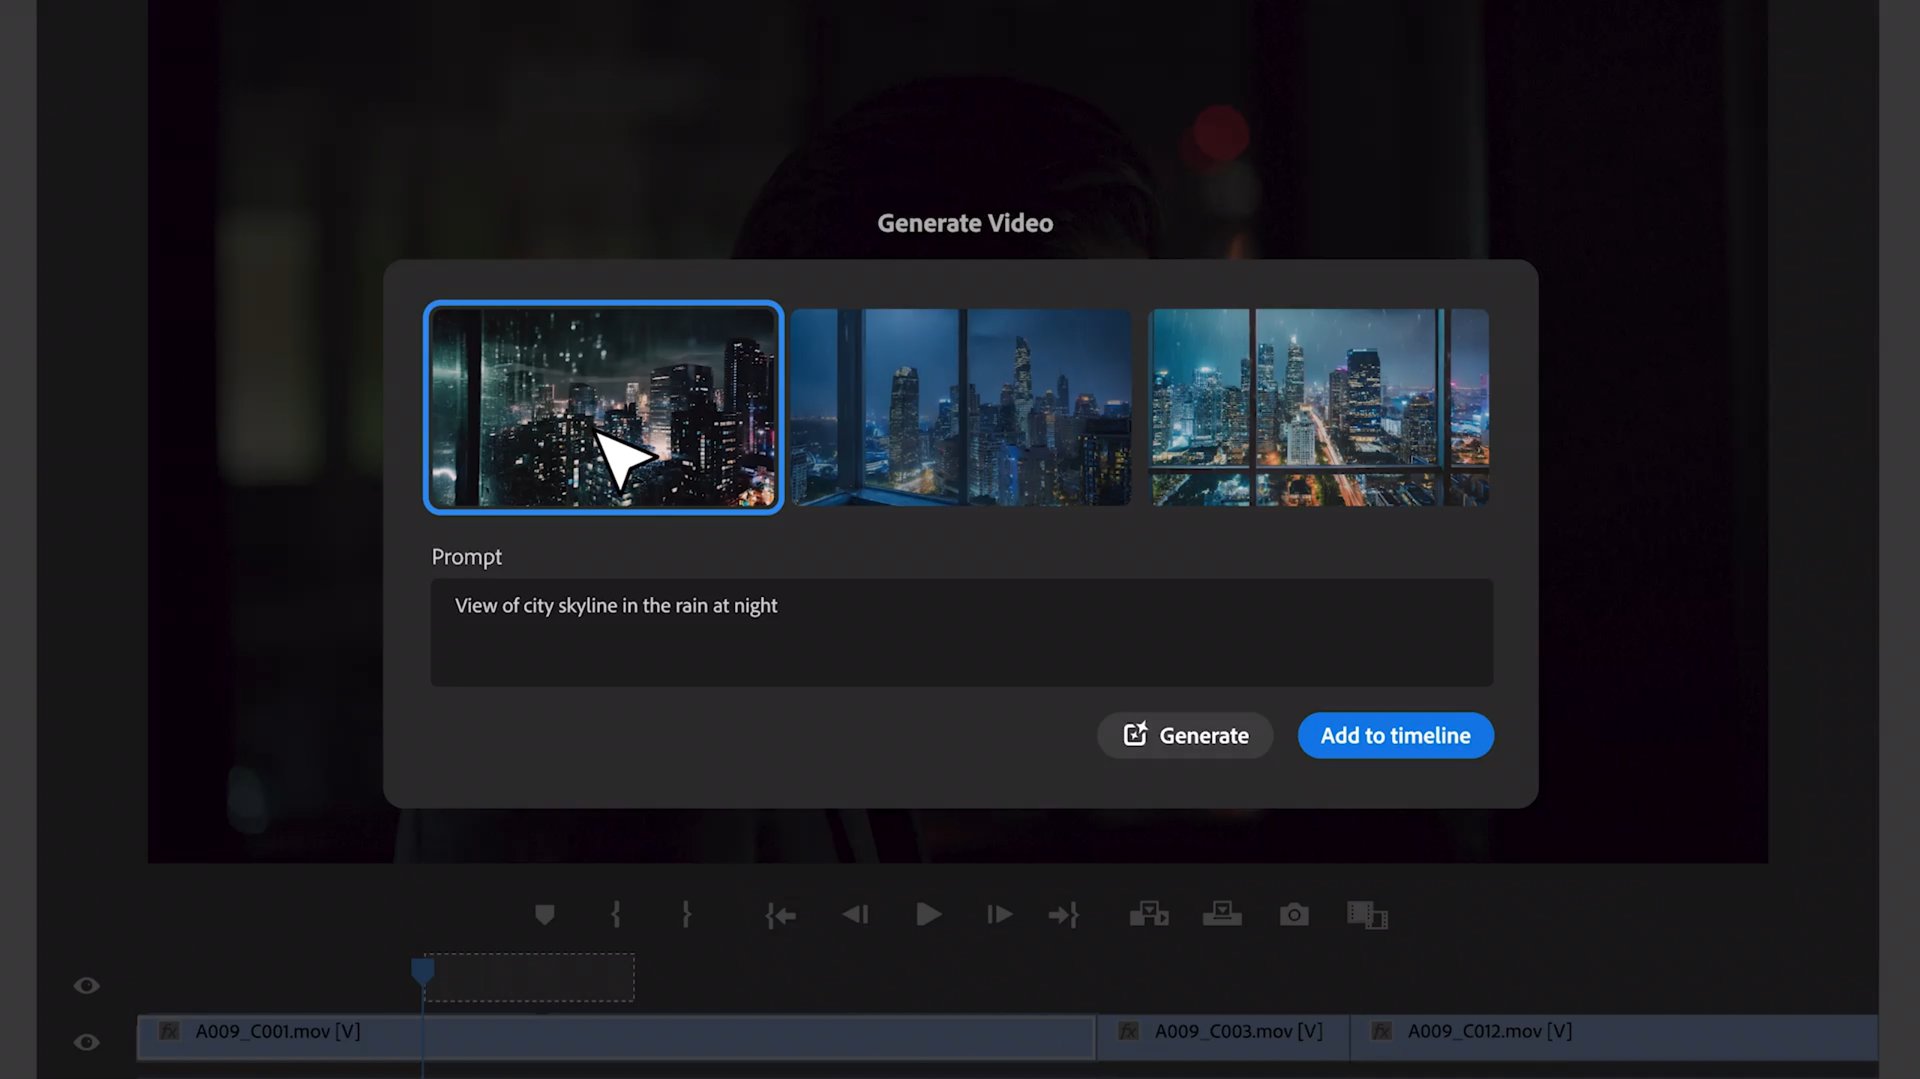Export a frame with the camera icon
1920x1079 pixels.
(1294, 914)
